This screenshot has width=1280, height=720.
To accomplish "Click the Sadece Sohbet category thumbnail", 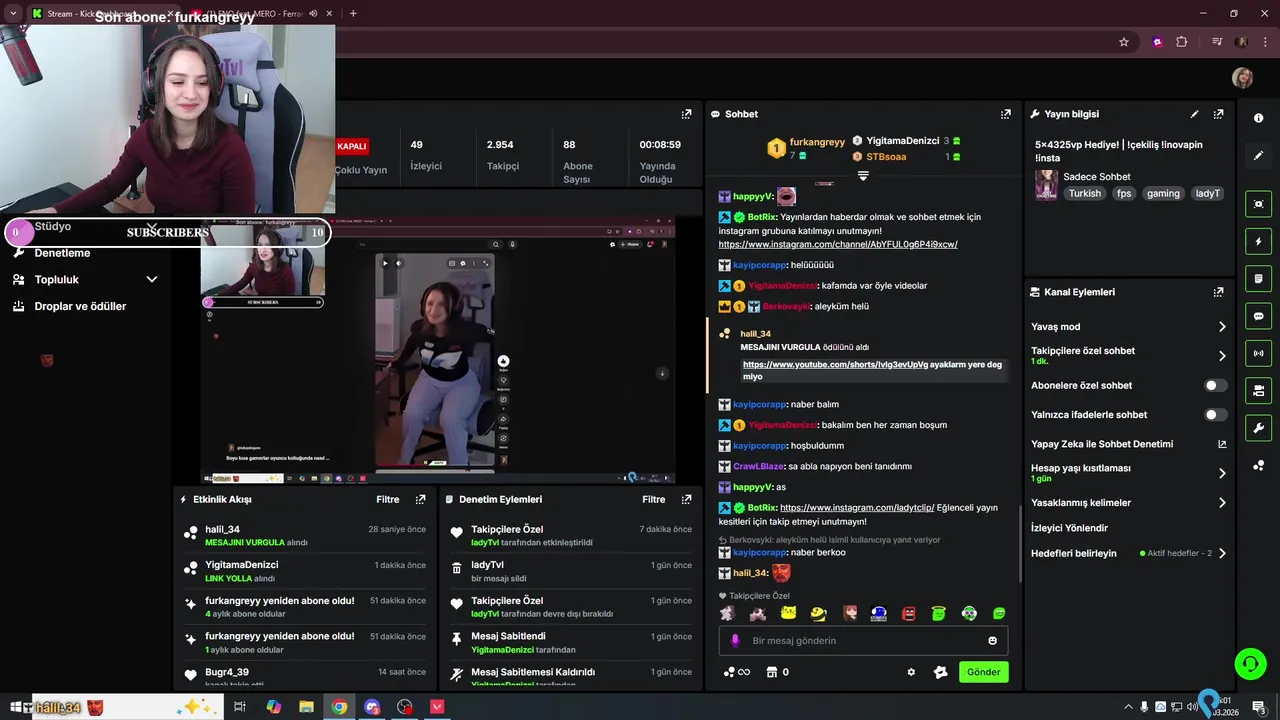I will click(1046, 185).
